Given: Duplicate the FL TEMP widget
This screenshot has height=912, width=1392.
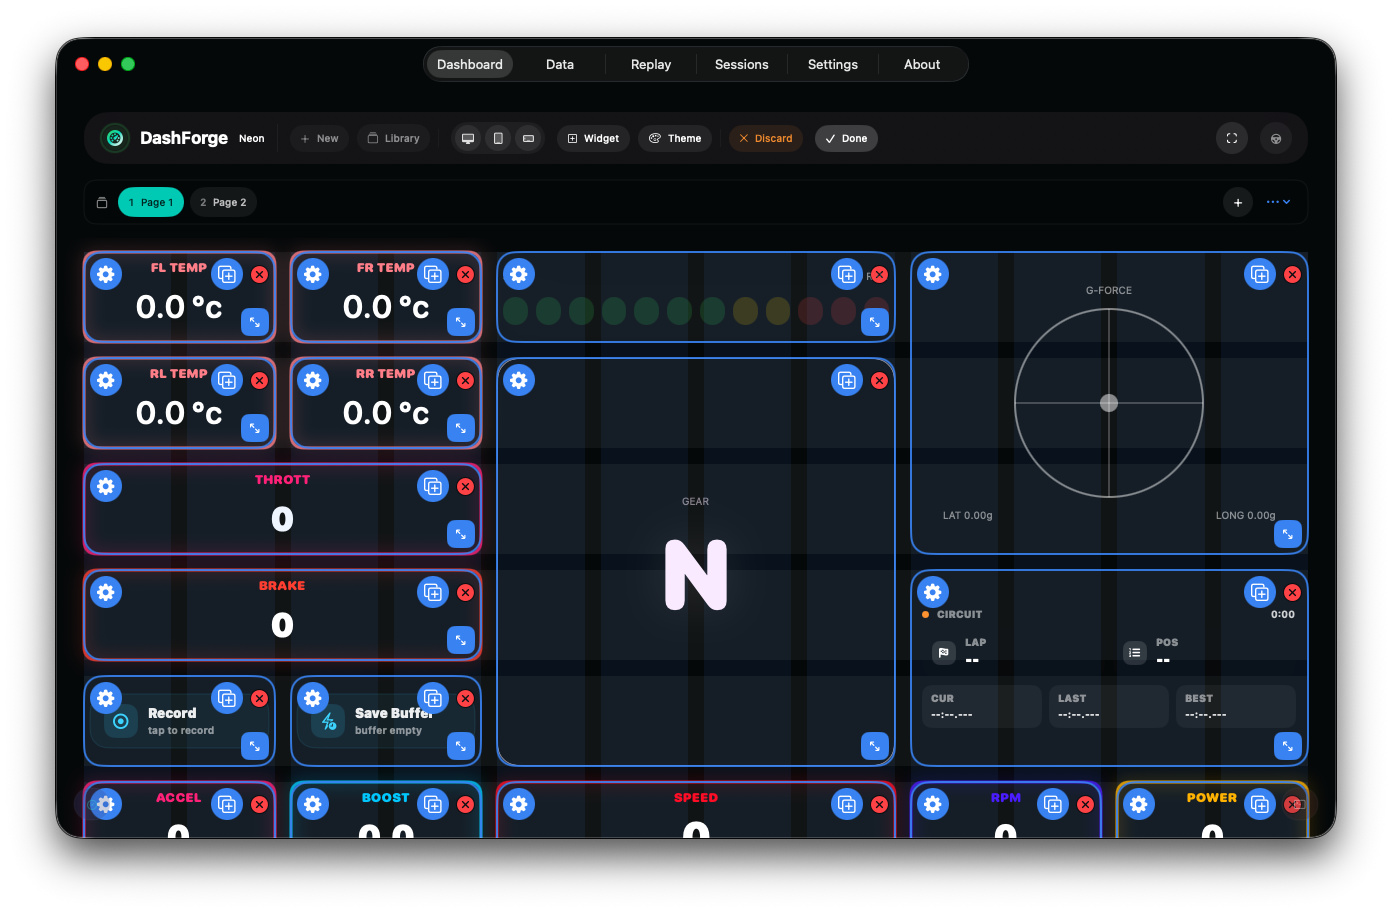Looking at the screenshot, I should (228, 274).
